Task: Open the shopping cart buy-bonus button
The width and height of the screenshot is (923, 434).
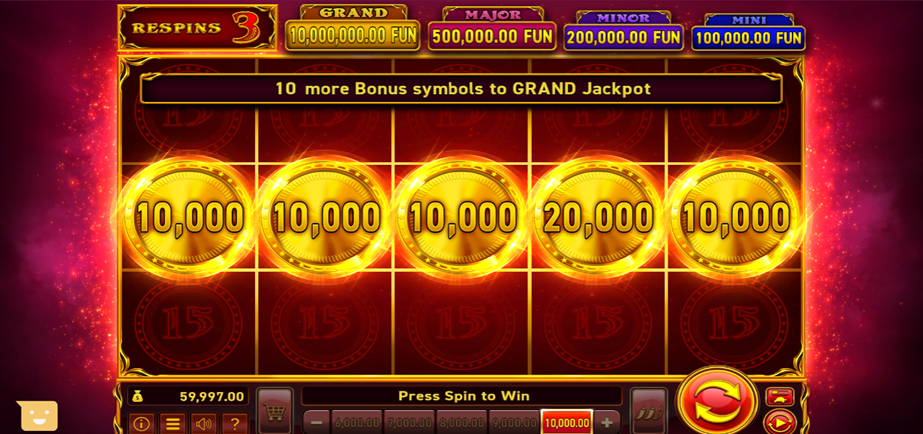Action: pyautogui.click(x=275, y=410)
